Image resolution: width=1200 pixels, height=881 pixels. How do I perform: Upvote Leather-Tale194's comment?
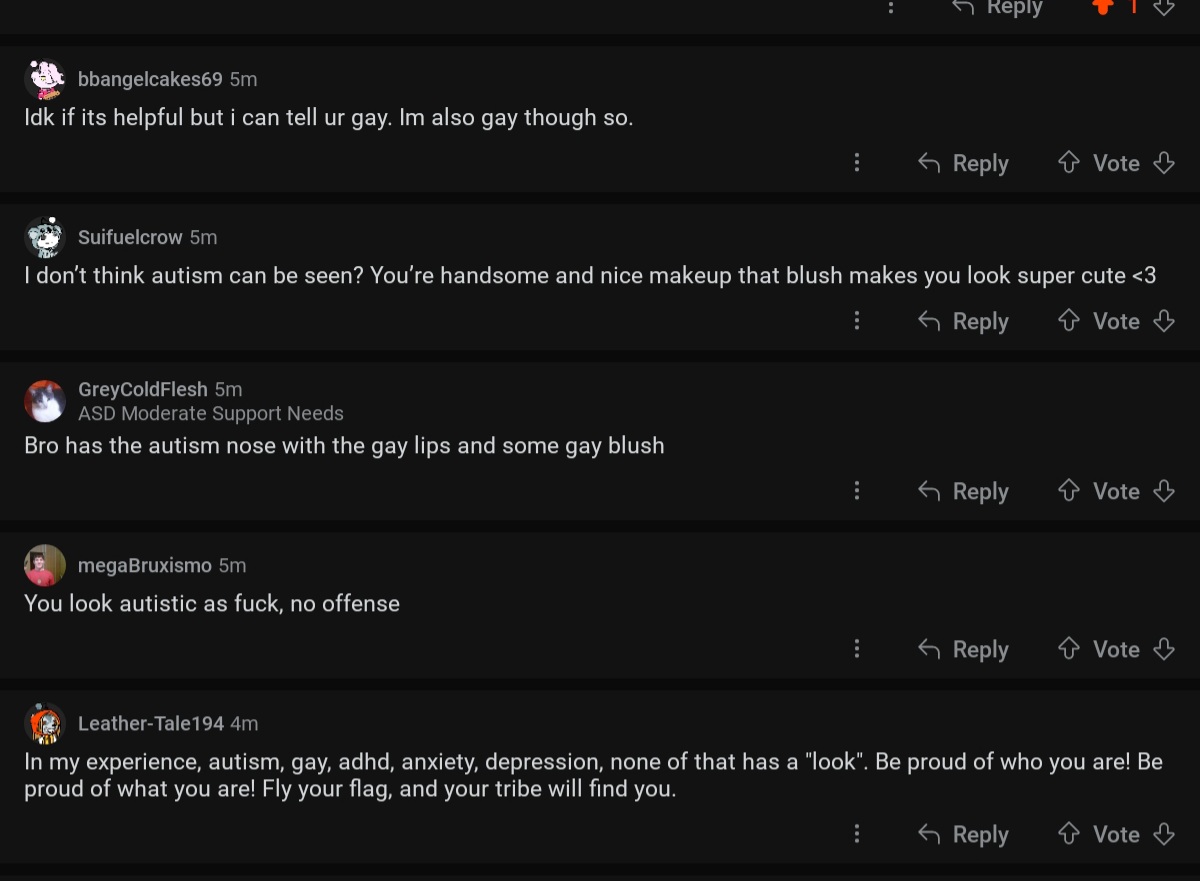[1069, 834]
